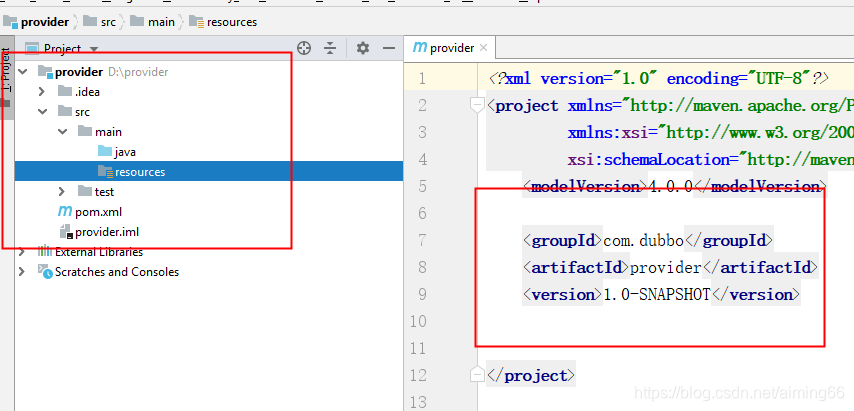Click the 1.0-SNAPSHOT version value
This screenshot has width=854, height=411.
[x=657, y=295]
